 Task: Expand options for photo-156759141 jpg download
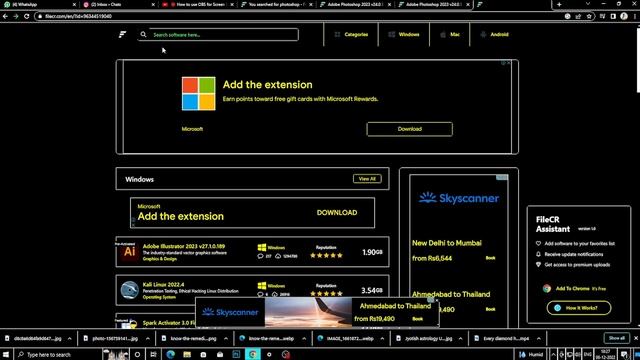coord(148,339)
